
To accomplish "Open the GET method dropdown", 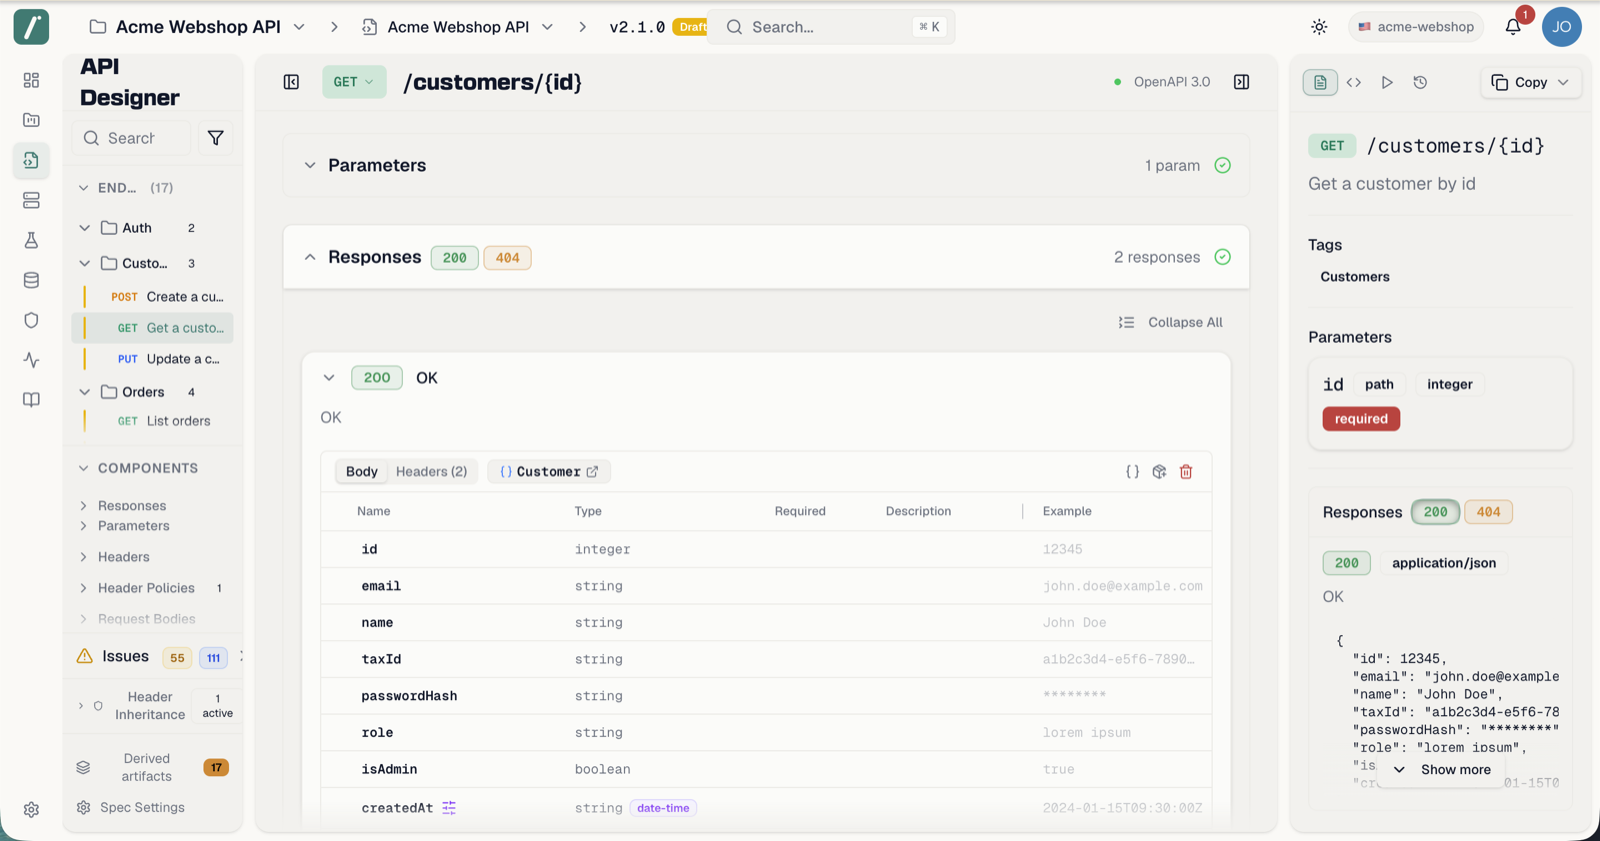I will 354,82.
